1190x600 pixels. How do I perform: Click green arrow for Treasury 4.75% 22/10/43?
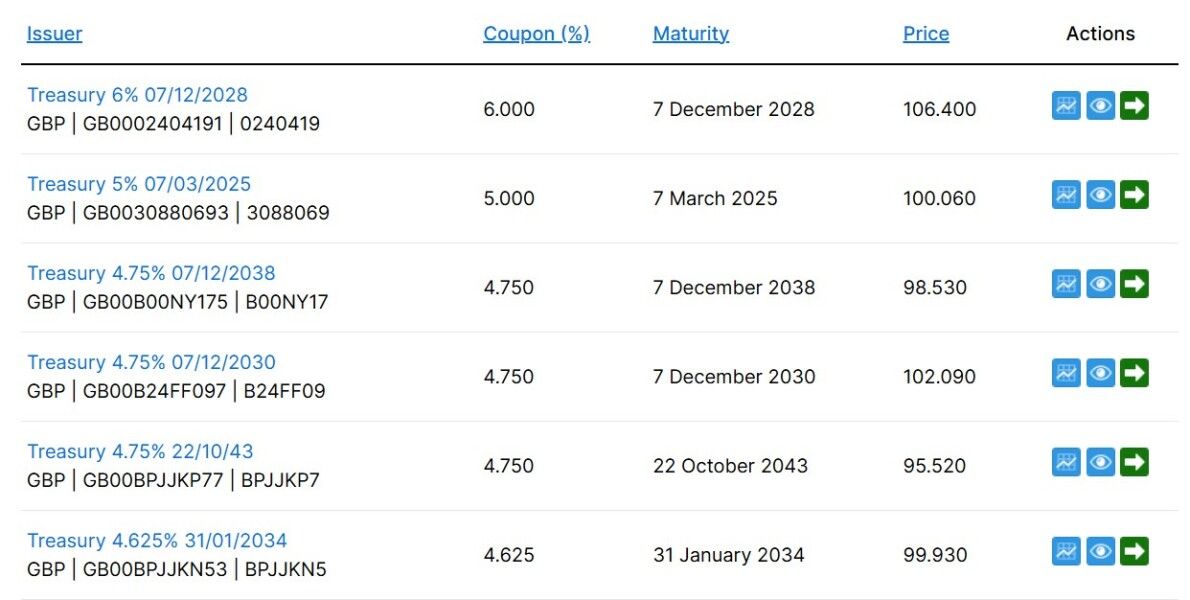click(x=1134, y=461)
